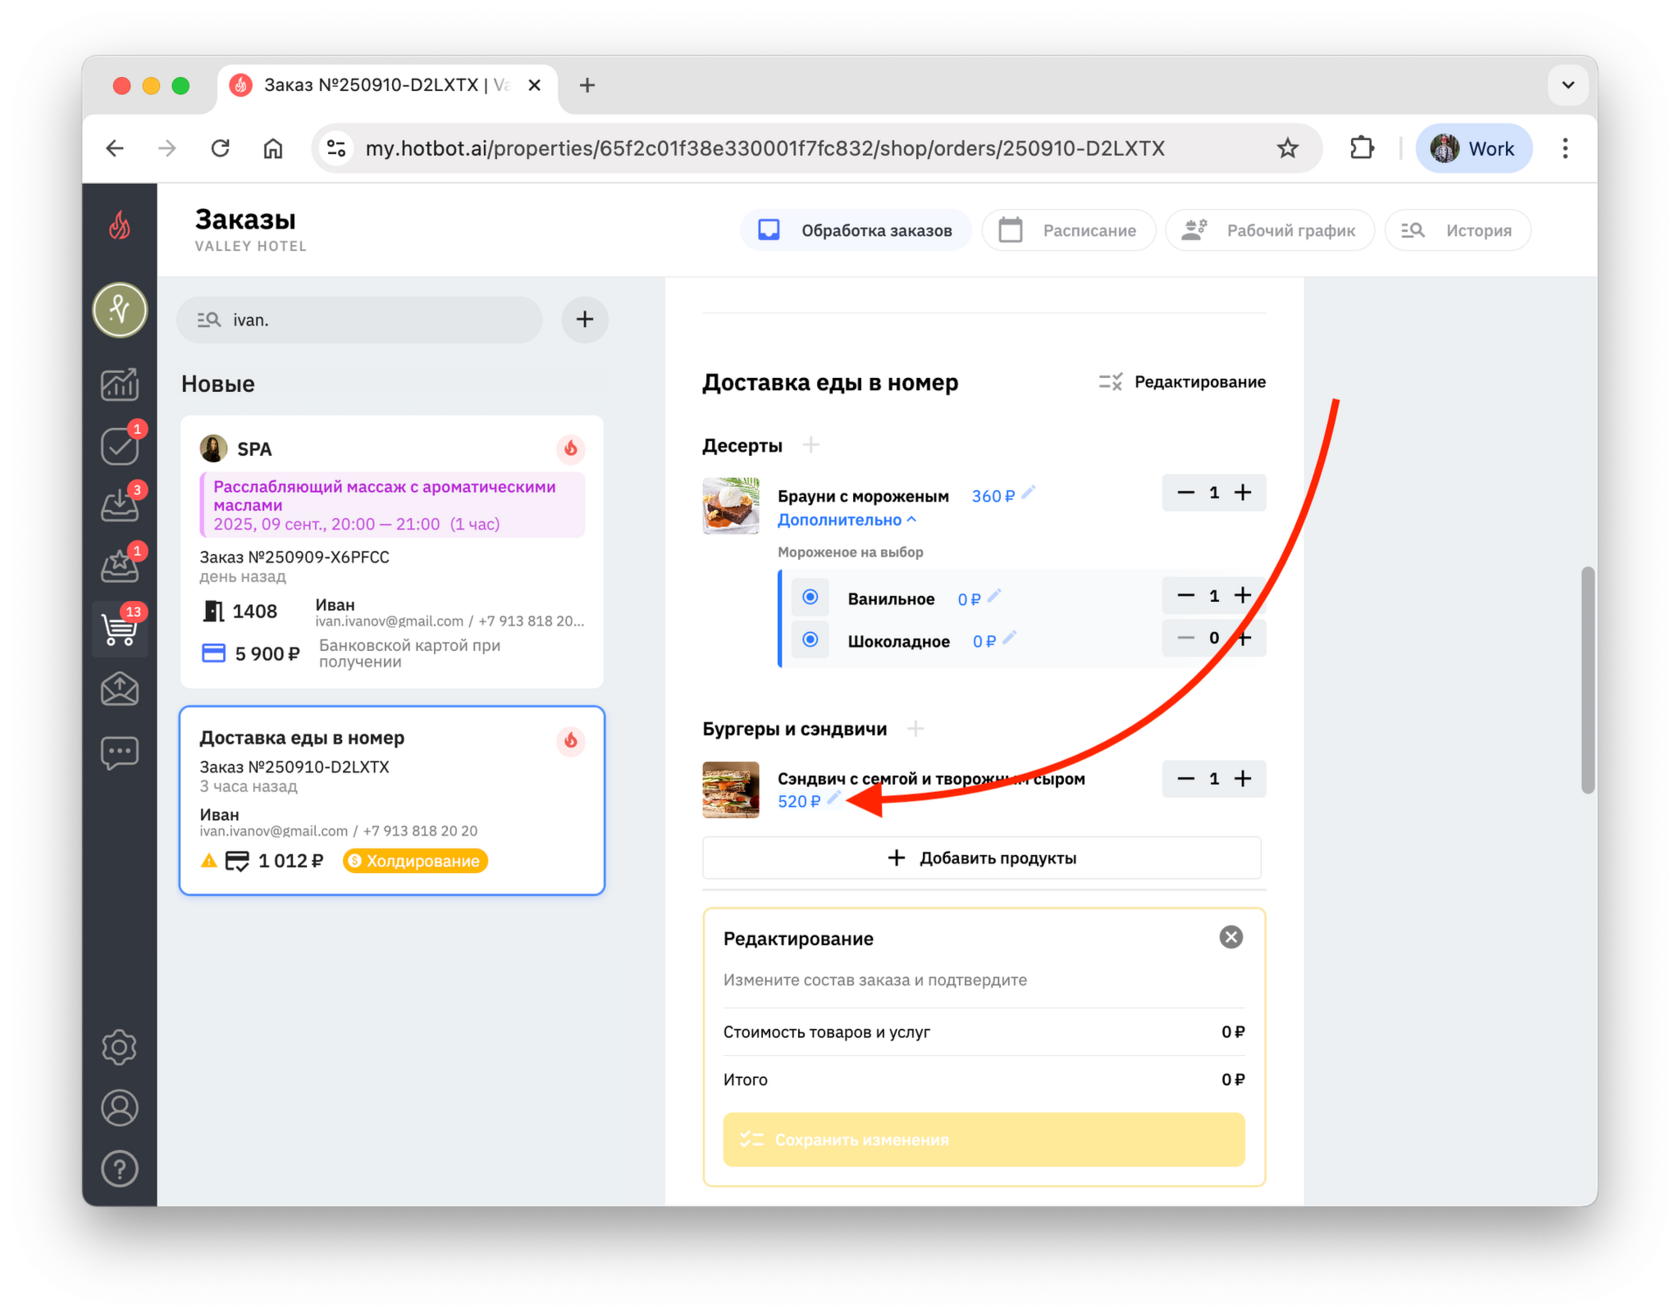Viewport: 1680px width, 1315px height.
Task: Increase Шоколадное quantity
Action: (x=1243, y=638)
